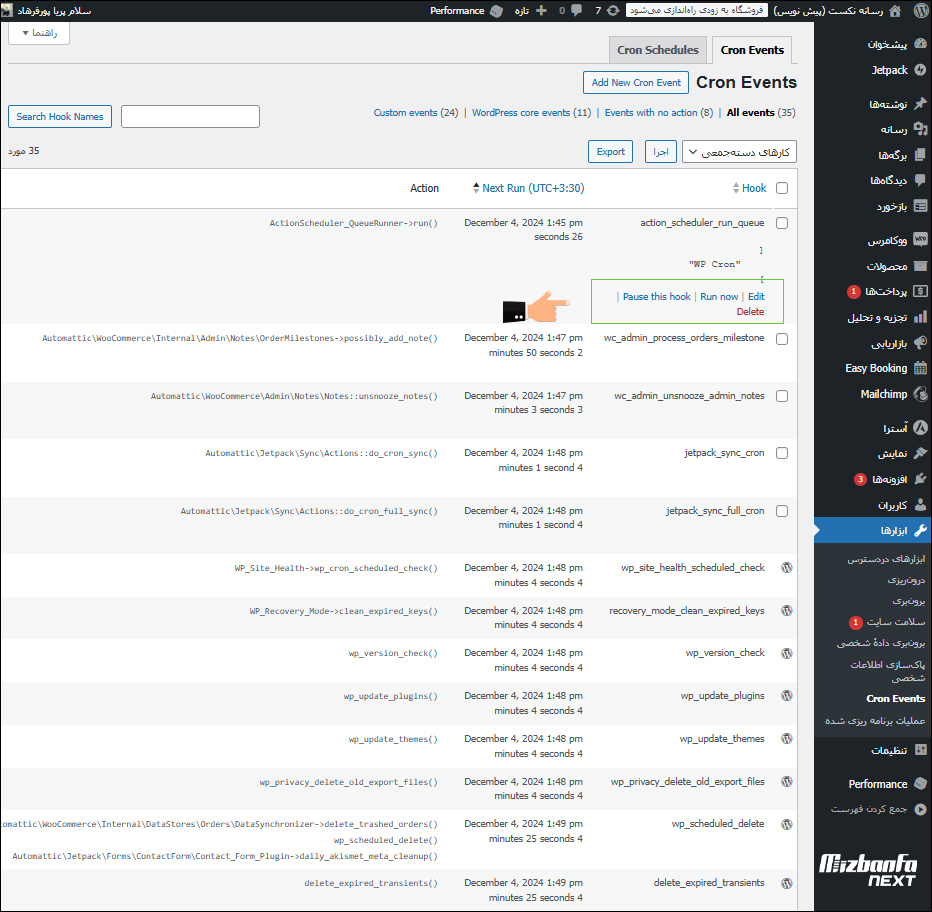Expand the Help (راهنما) panel
932x912 pixels.
click(x=39, y=33)
